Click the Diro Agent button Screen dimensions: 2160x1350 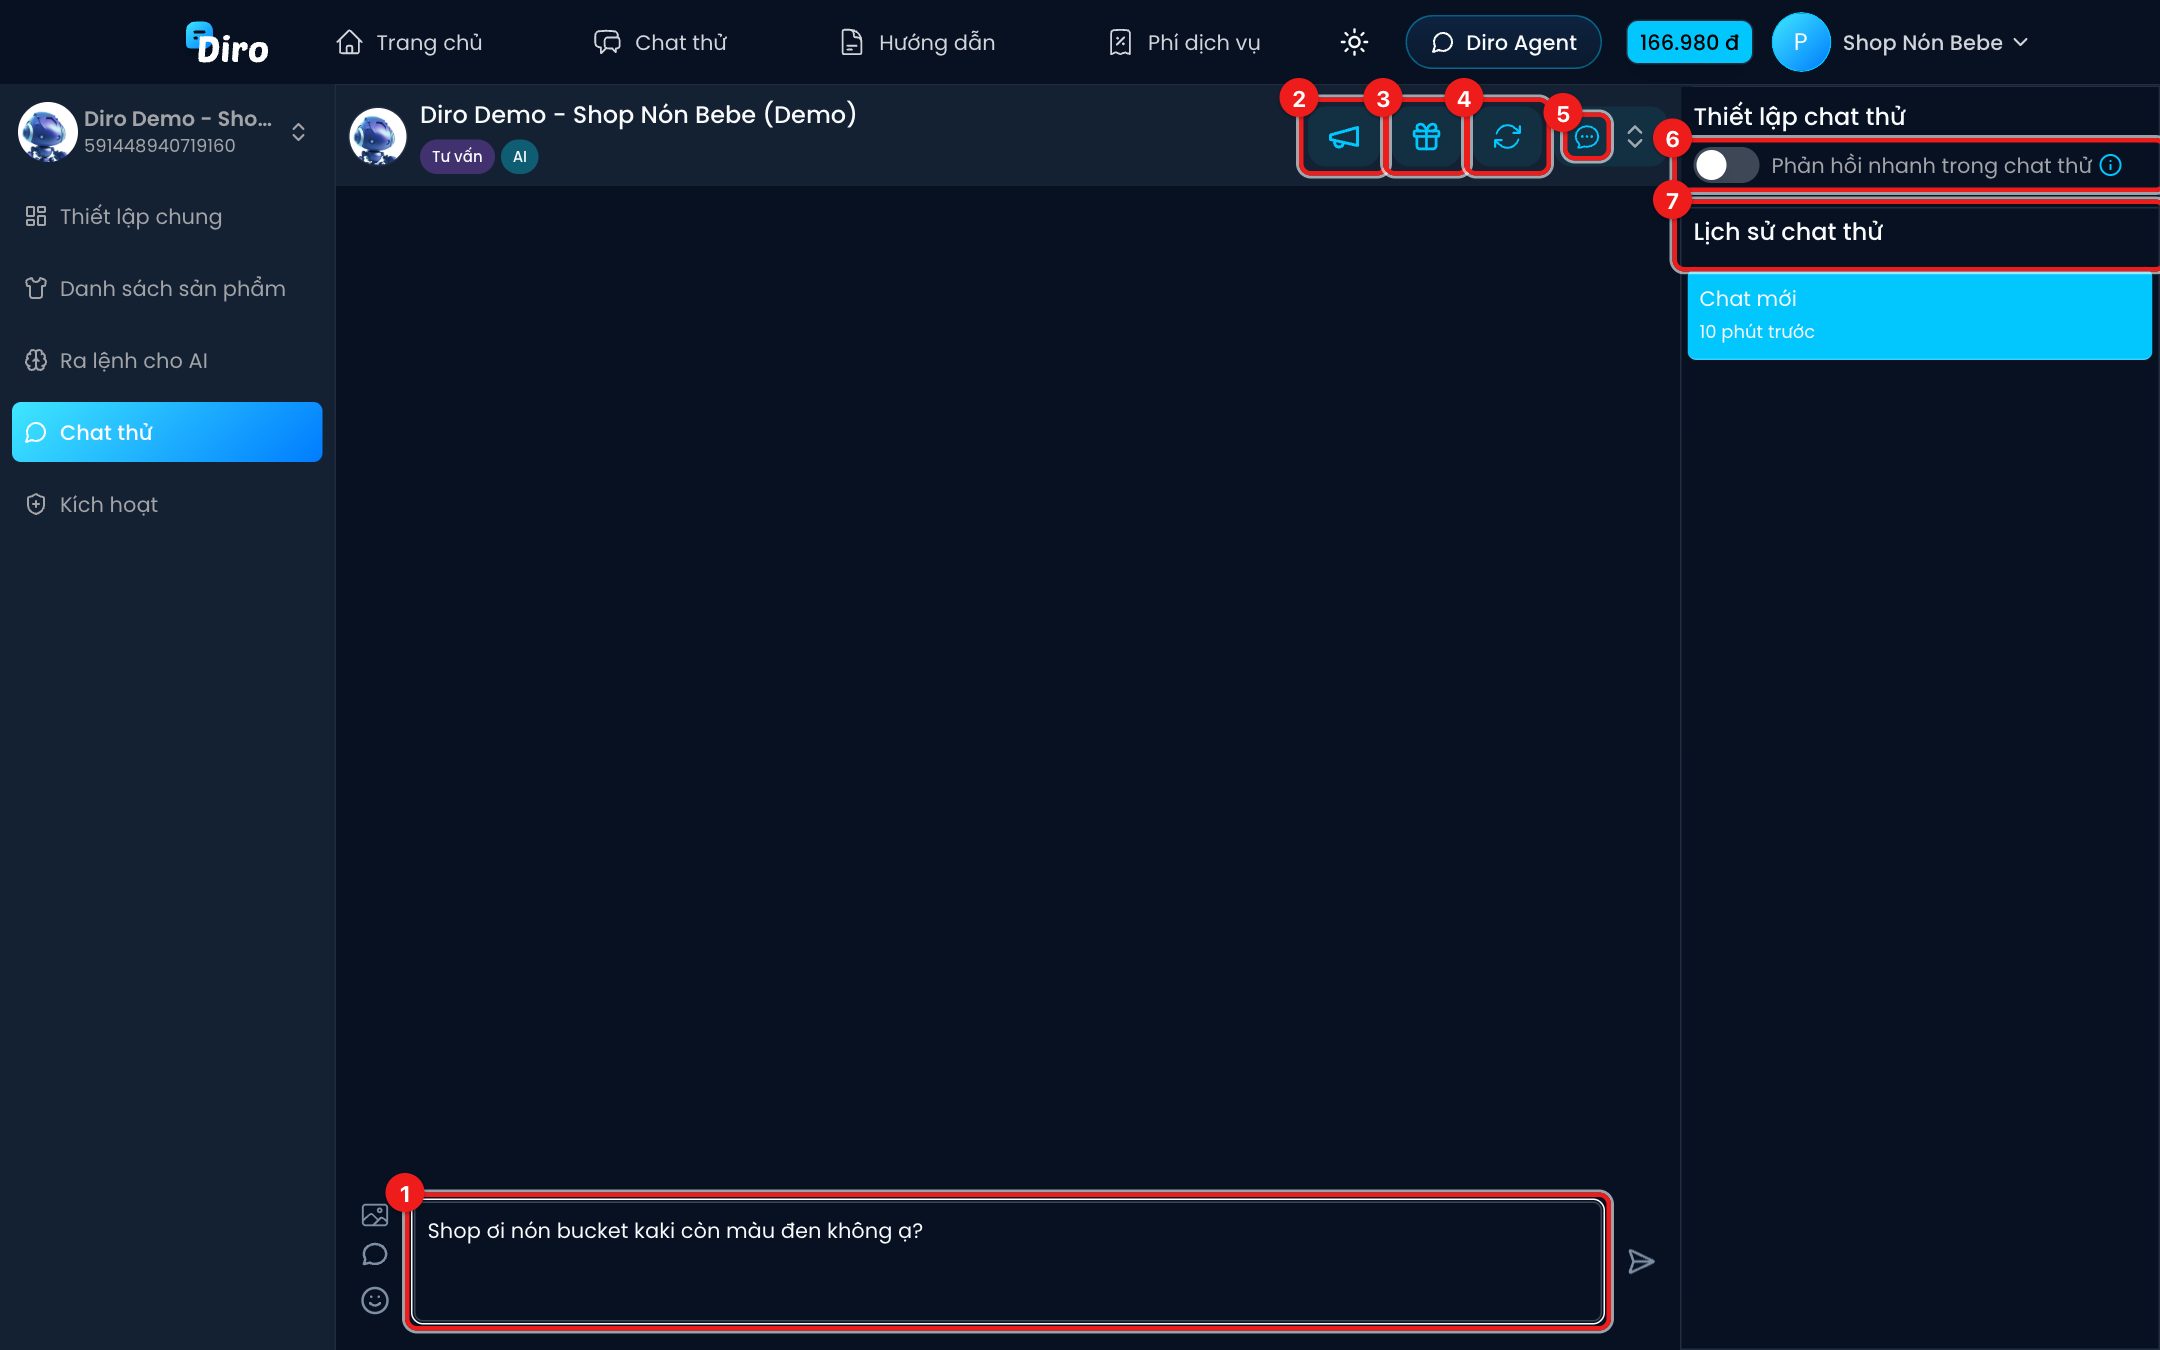pos(1503,42)
